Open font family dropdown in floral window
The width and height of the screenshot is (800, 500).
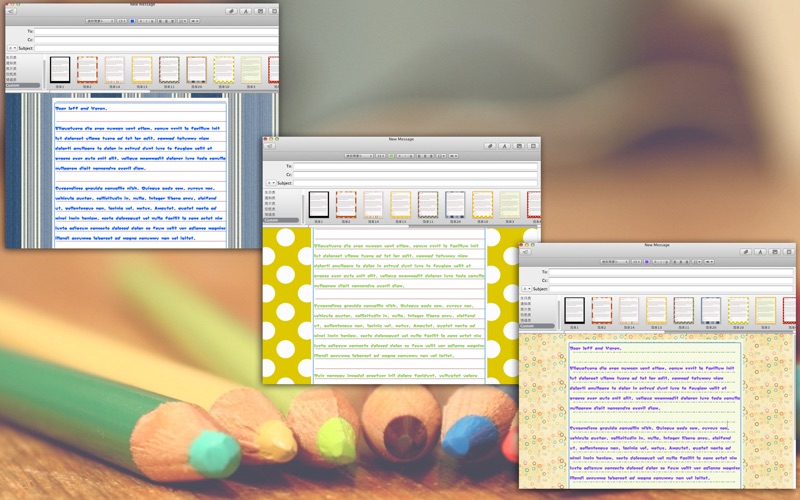click(614, 261)
